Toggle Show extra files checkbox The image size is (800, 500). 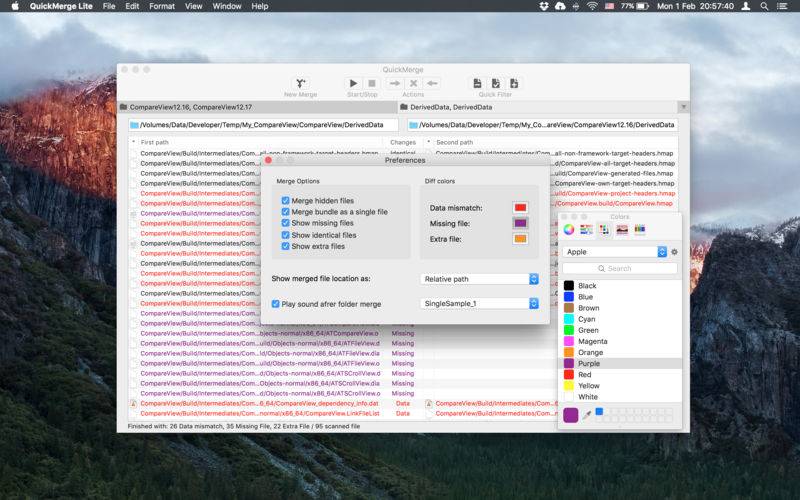(285, 246)
